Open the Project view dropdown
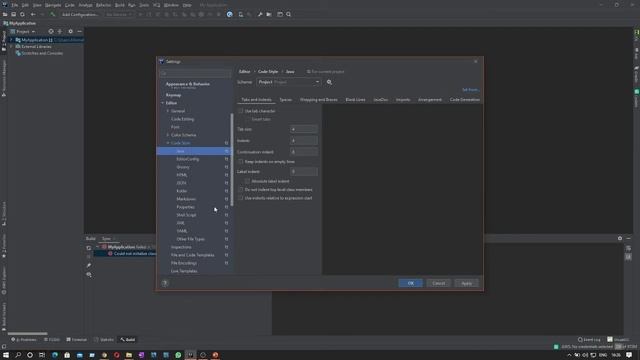Image resolution: width=640 pixels, height=360 pixels. (23, 31)
